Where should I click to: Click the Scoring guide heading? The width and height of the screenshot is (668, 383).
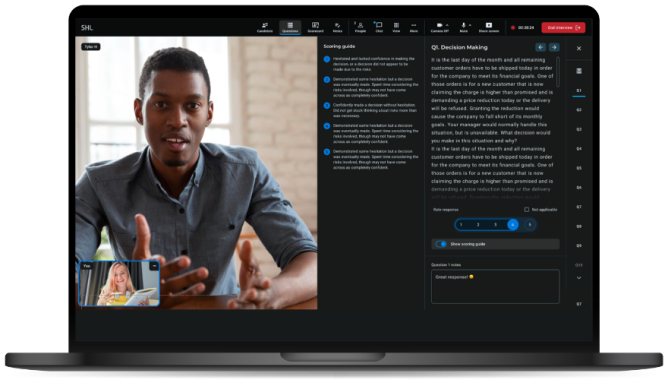click(x=339, y=46)
